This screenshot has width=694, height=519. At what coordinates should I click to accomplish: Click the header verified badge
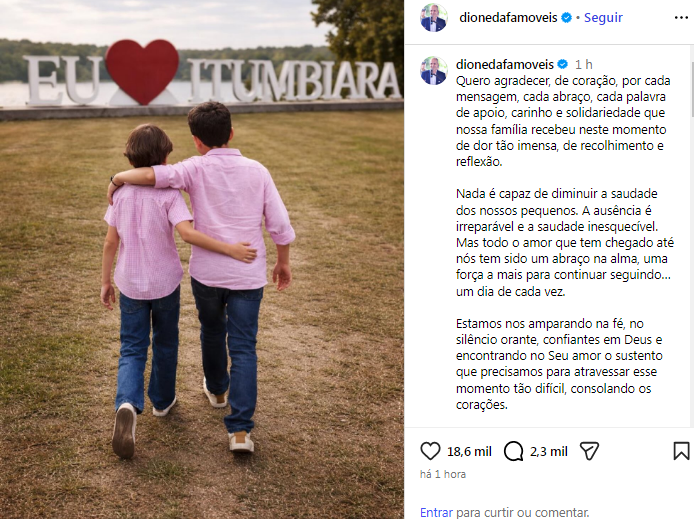(566, 18)
